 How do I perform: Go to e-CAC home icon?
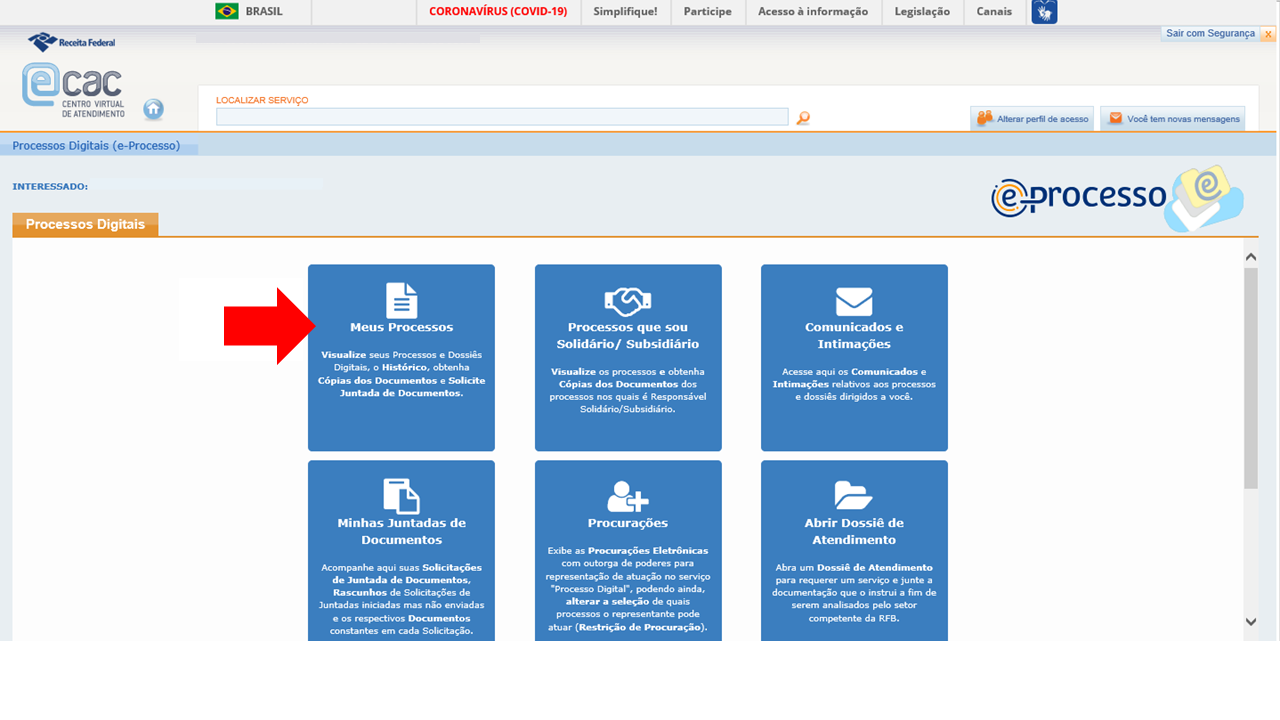click(153, 109)
